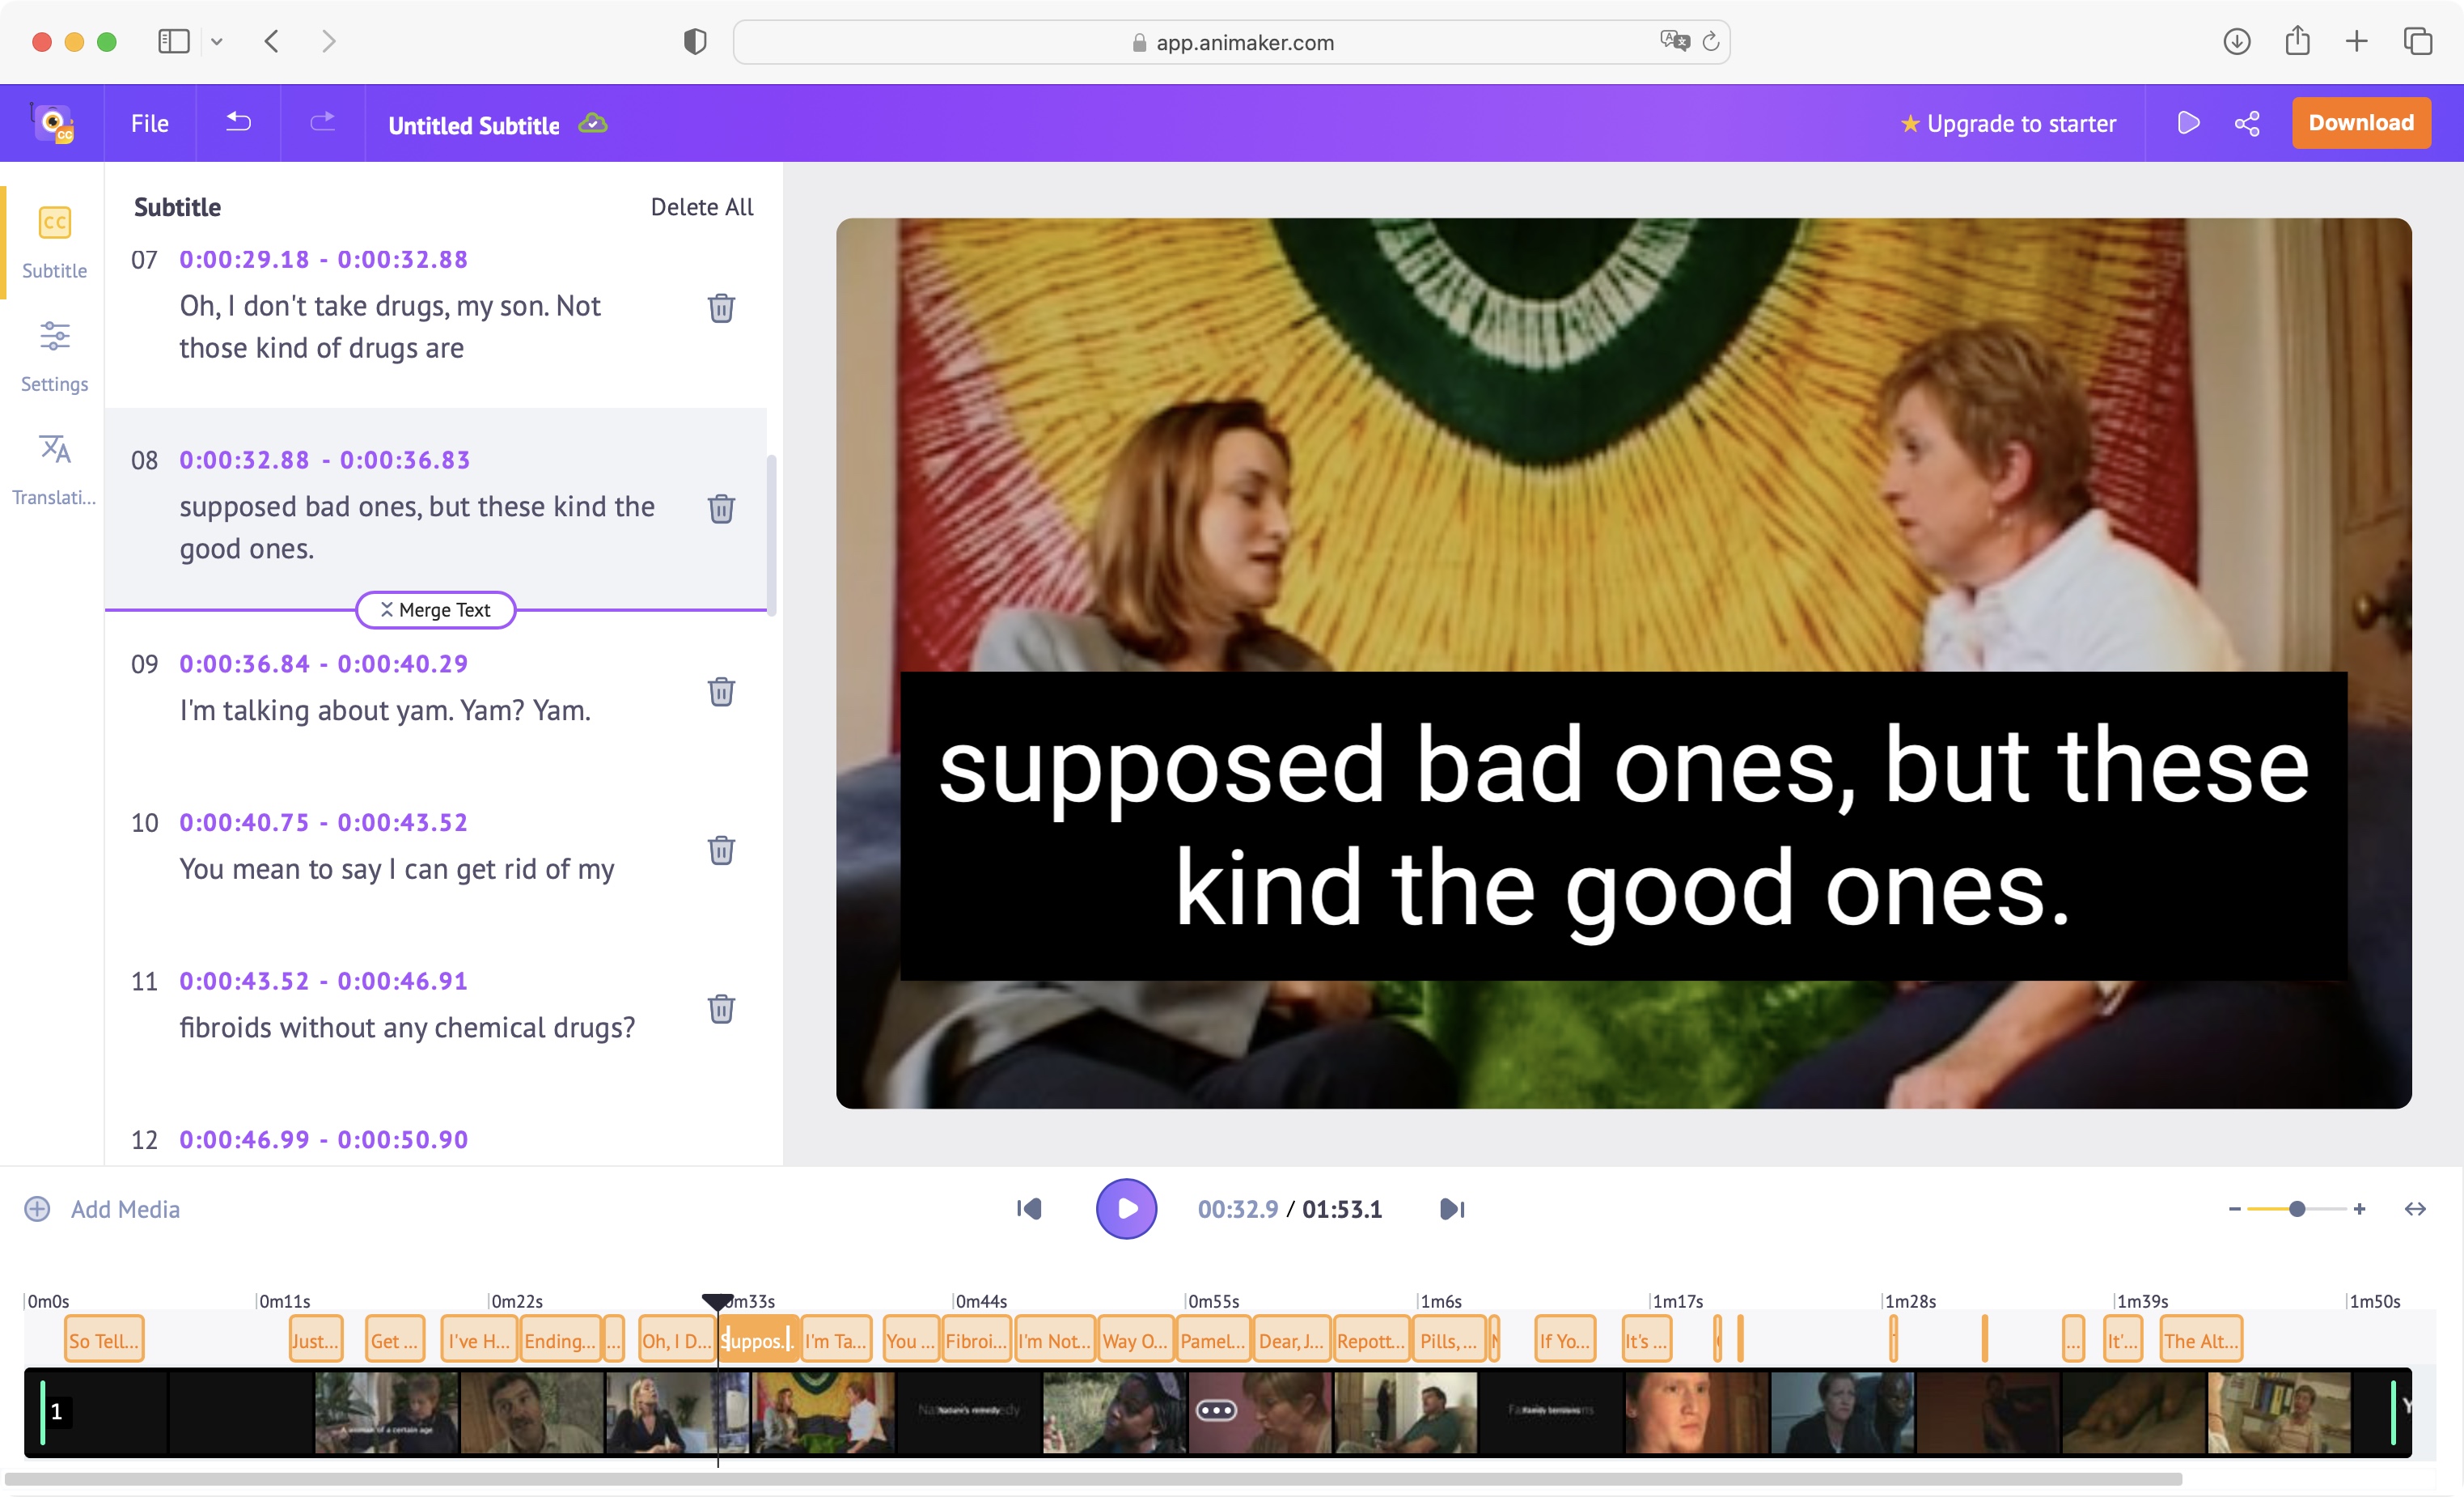
Task: Toggle delete icon for subtitle 07
Action: [x=718, y=308]
